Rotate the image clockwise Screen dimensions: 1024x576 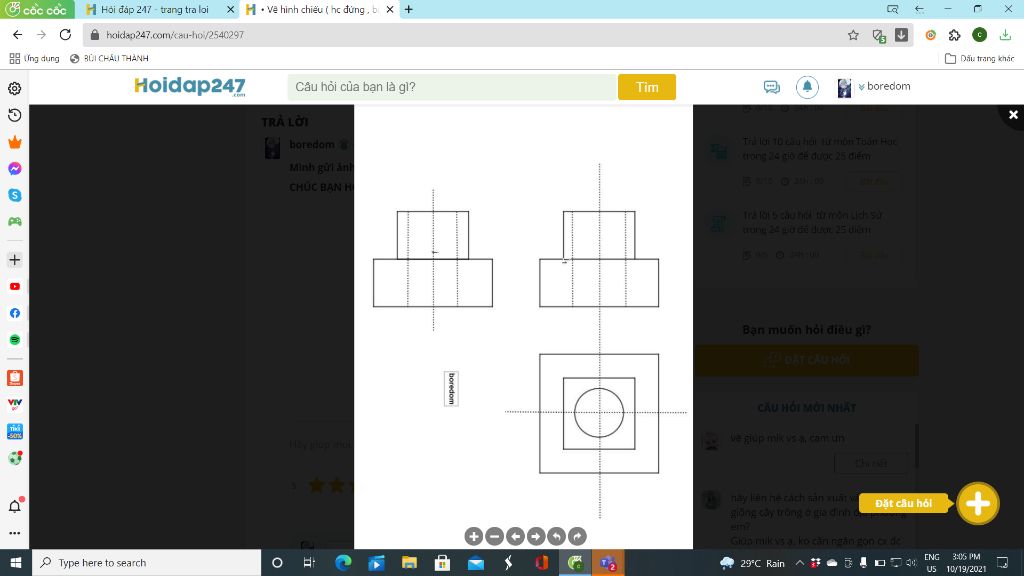[x=577, y=536]
